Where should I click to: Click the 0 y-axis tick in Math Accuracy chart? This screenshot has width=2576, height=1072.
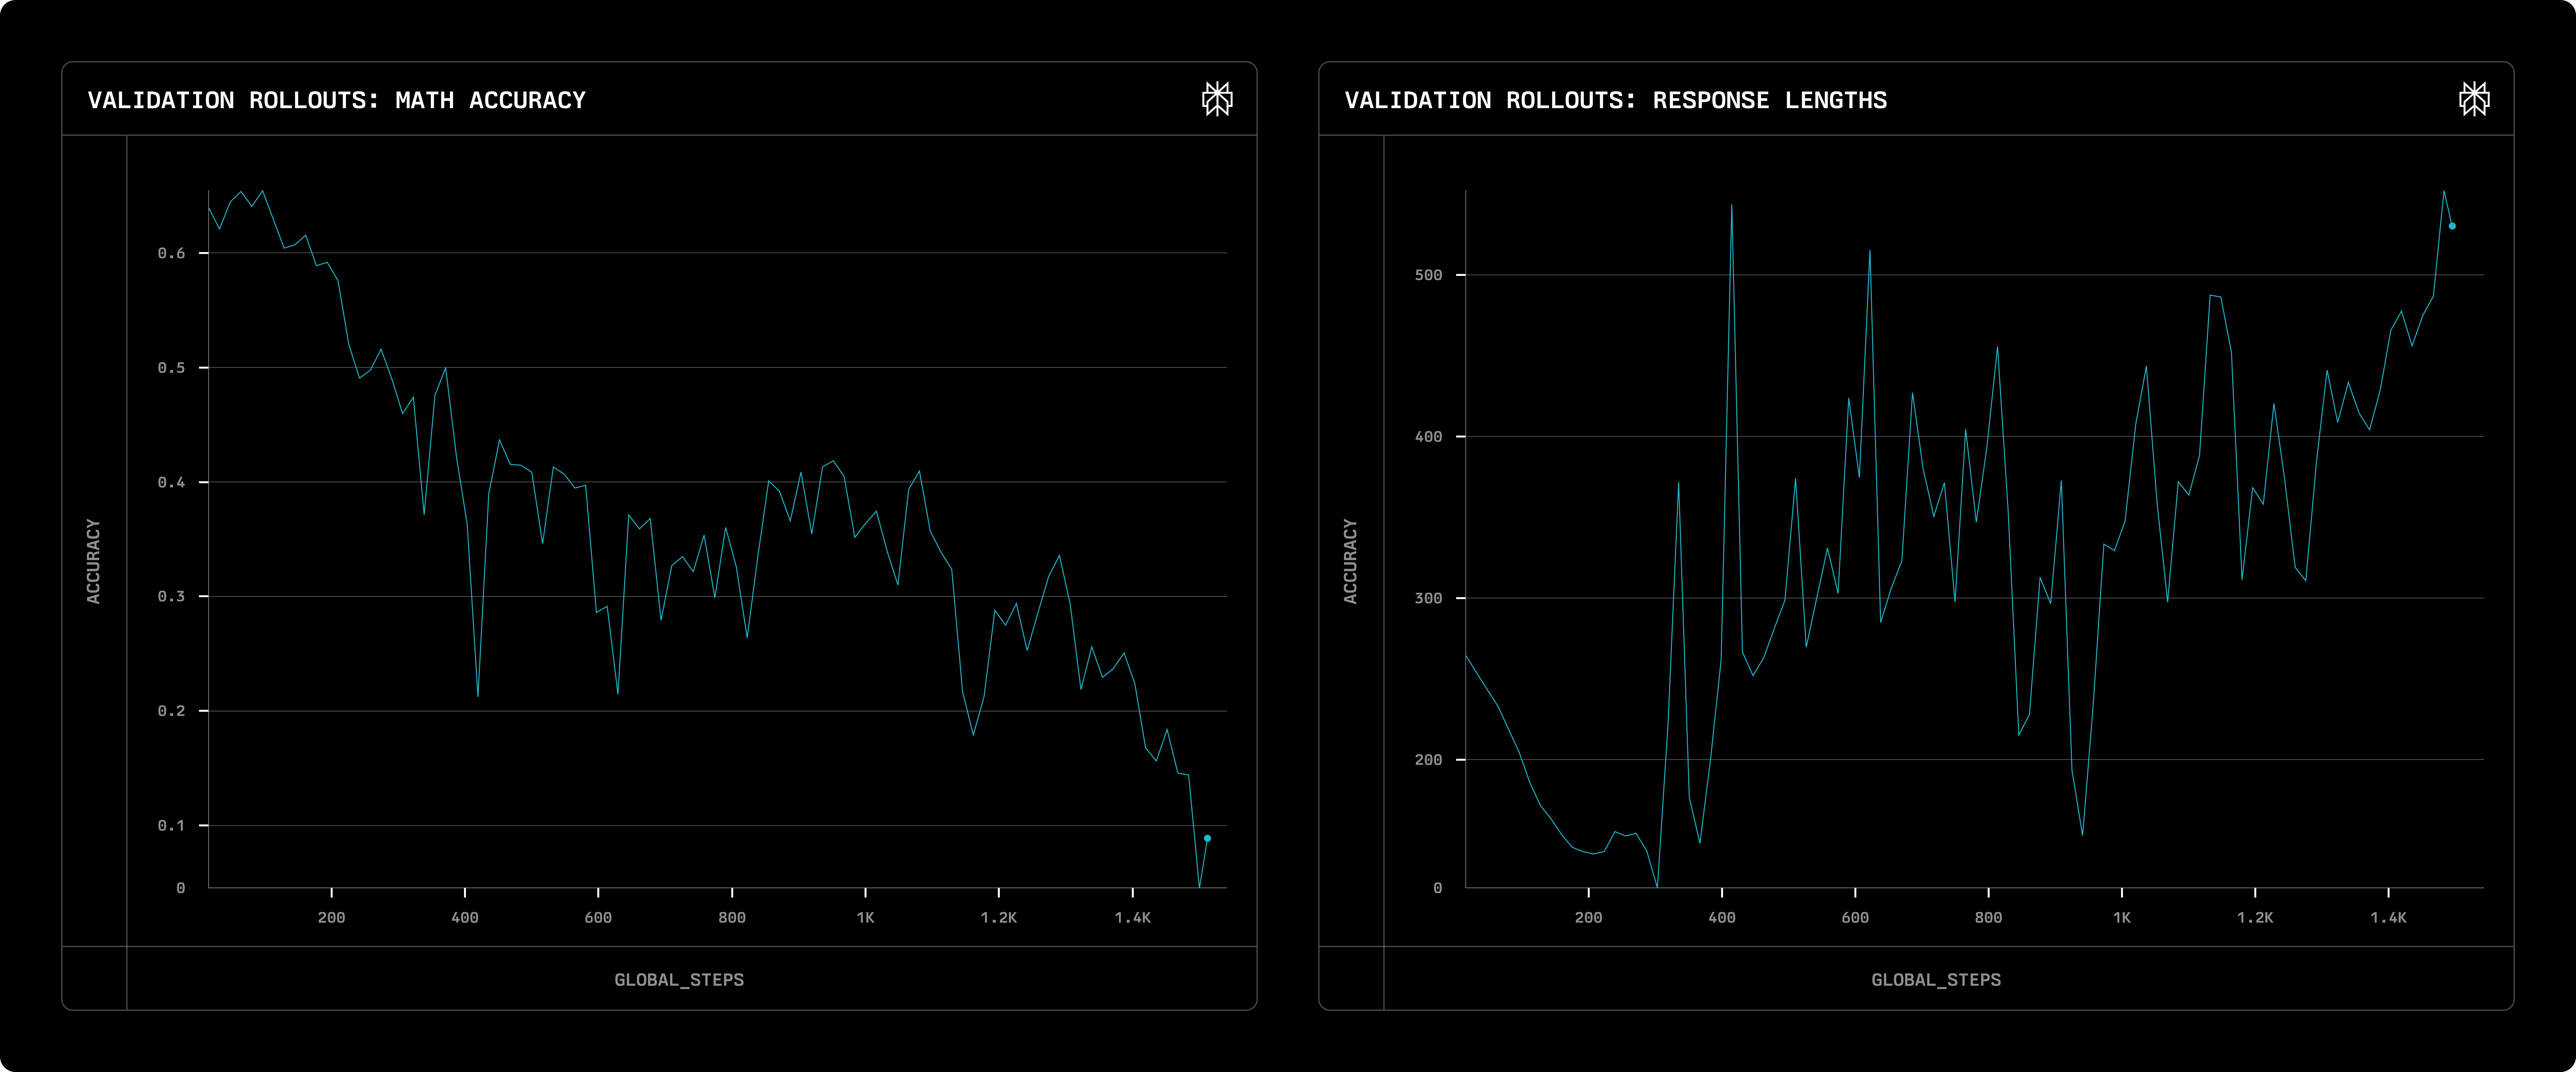pos(181,888)
